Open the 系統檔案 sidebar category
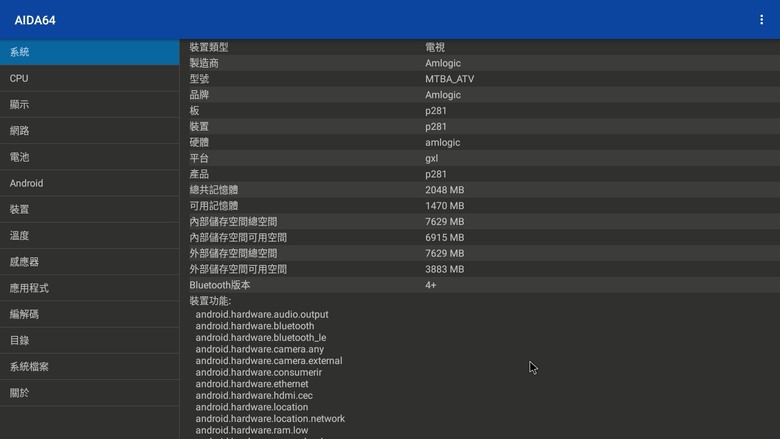This screenshot has width=780, height=439. click(90, 367)
